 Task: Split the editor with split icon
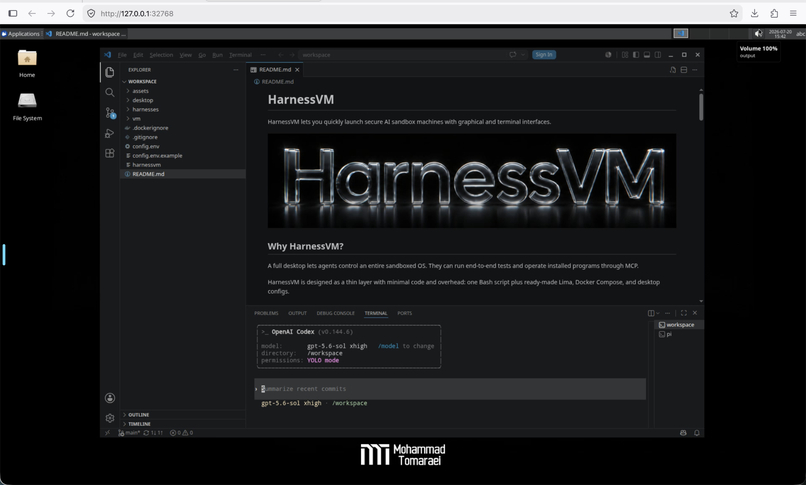tap(684, 70)
